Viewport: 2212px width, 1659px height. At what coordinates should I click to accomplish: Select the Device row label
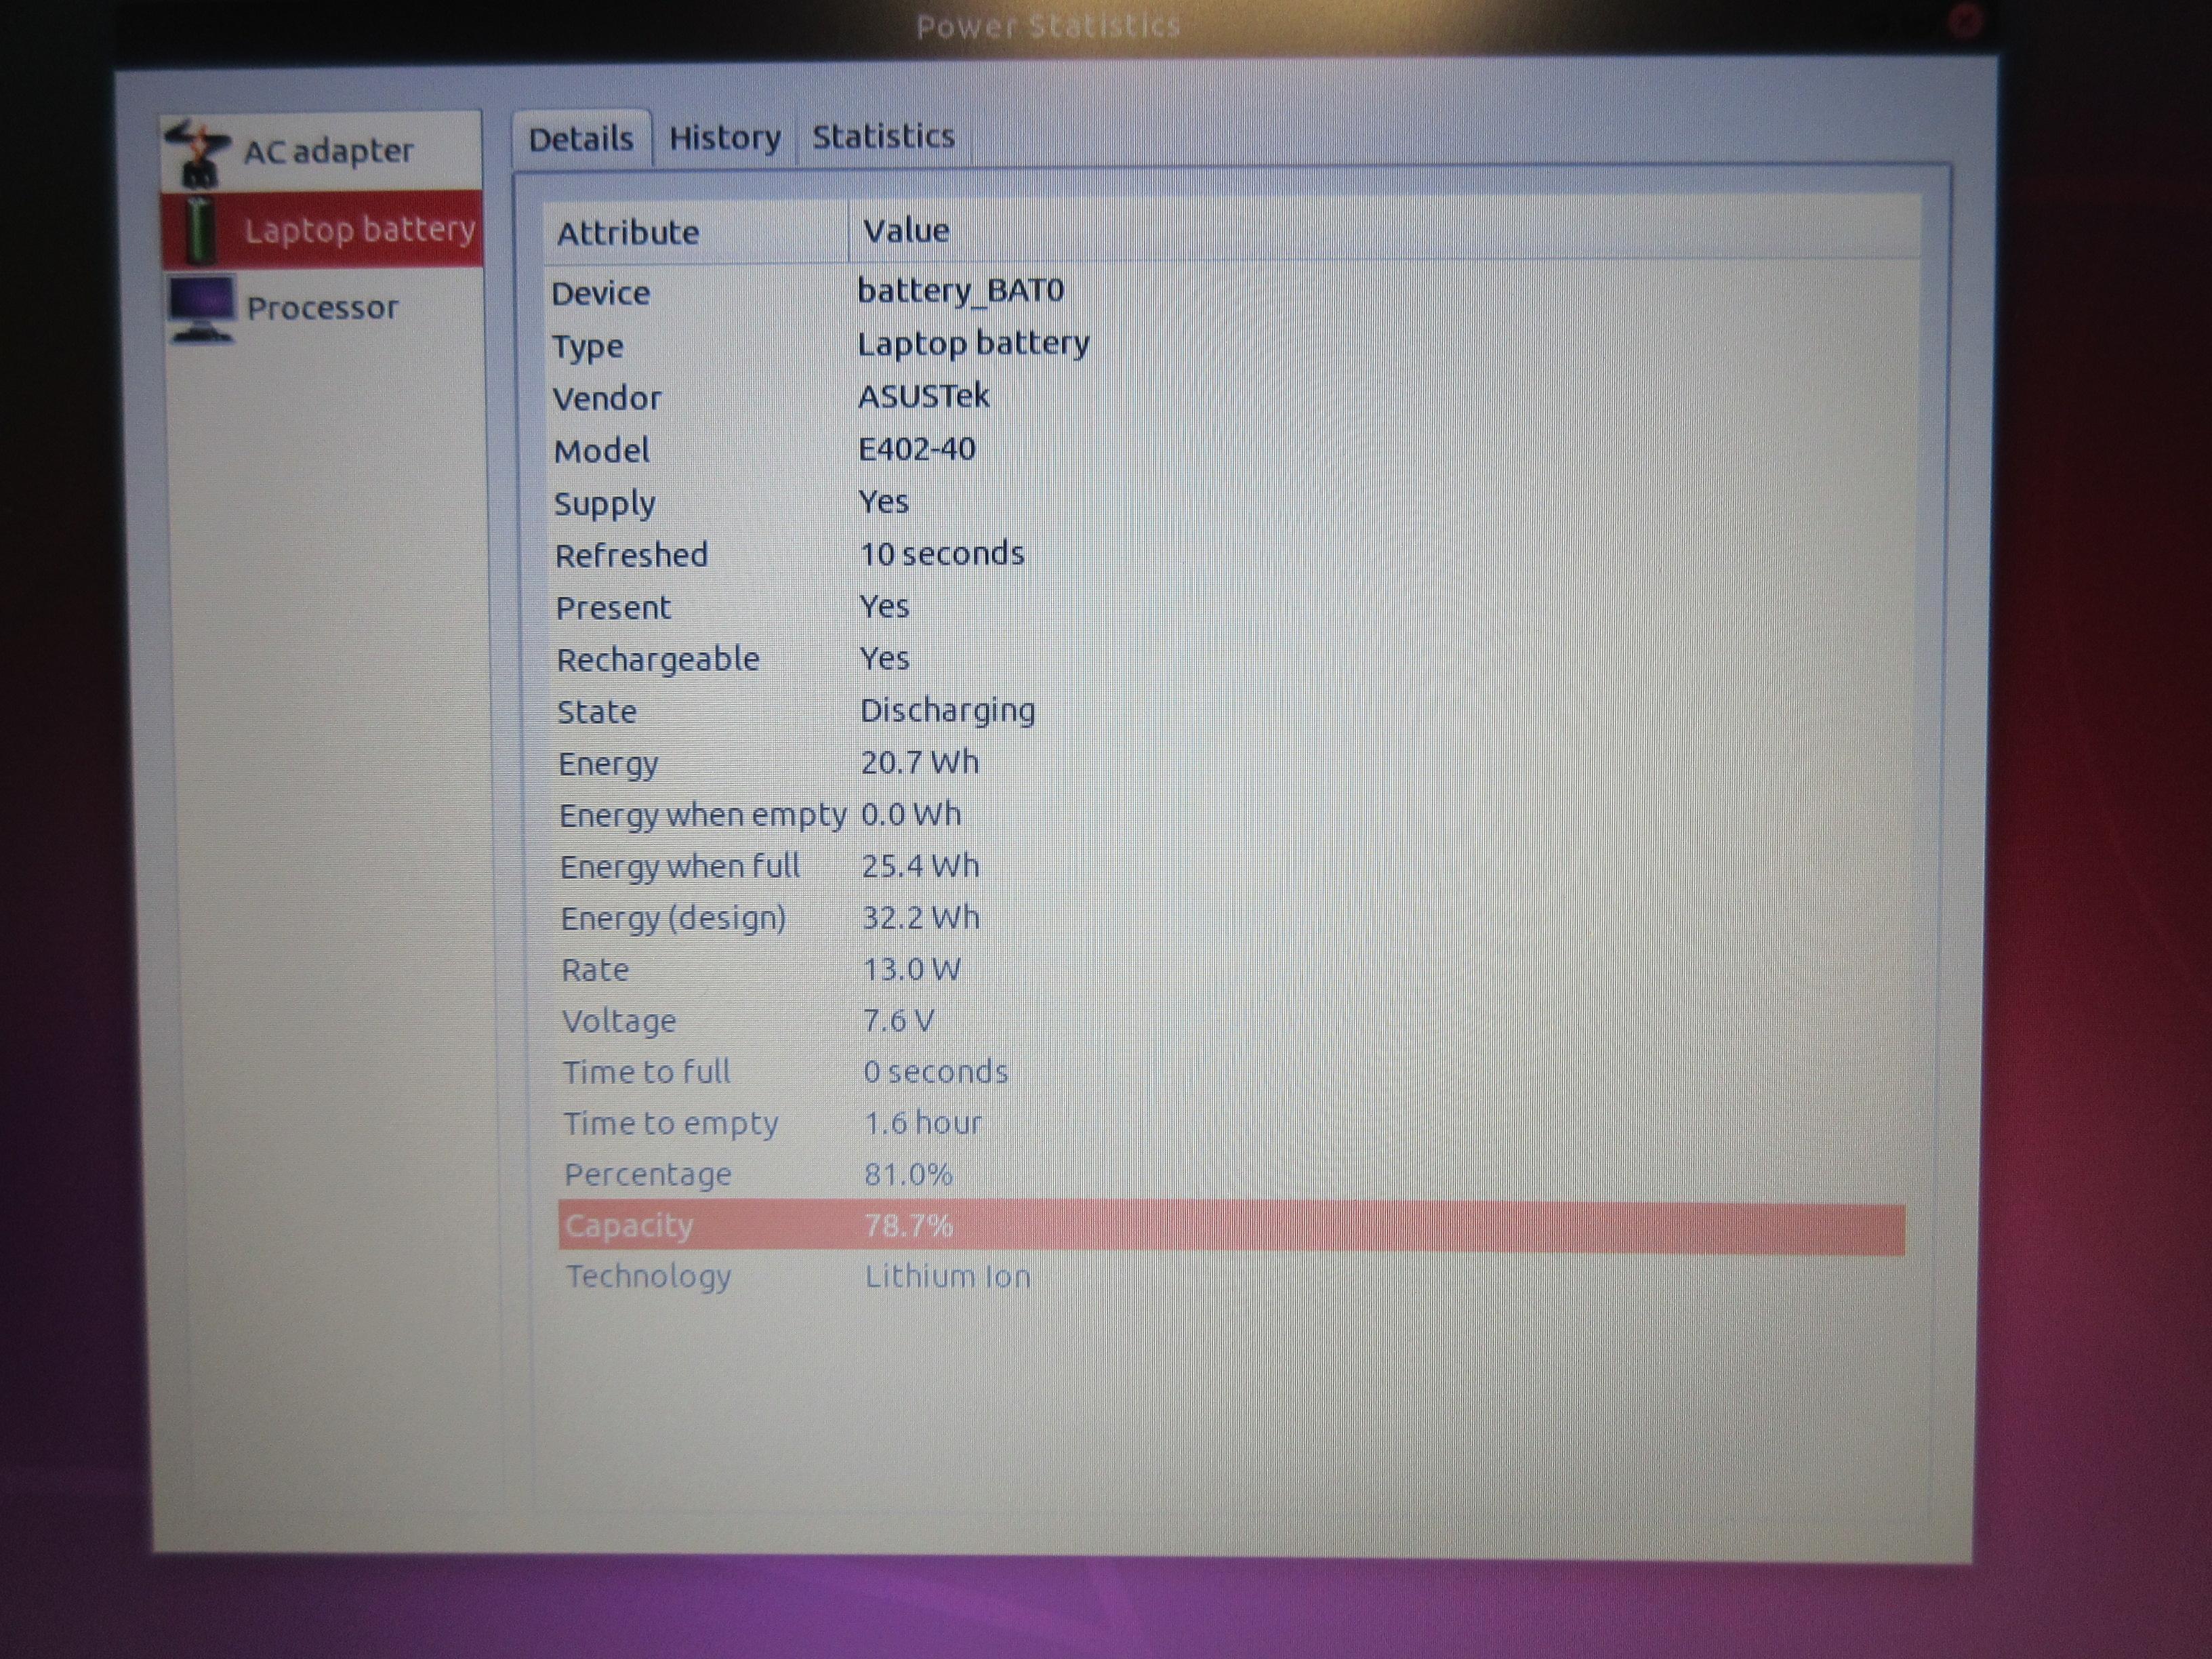click(x=601, y=294)
